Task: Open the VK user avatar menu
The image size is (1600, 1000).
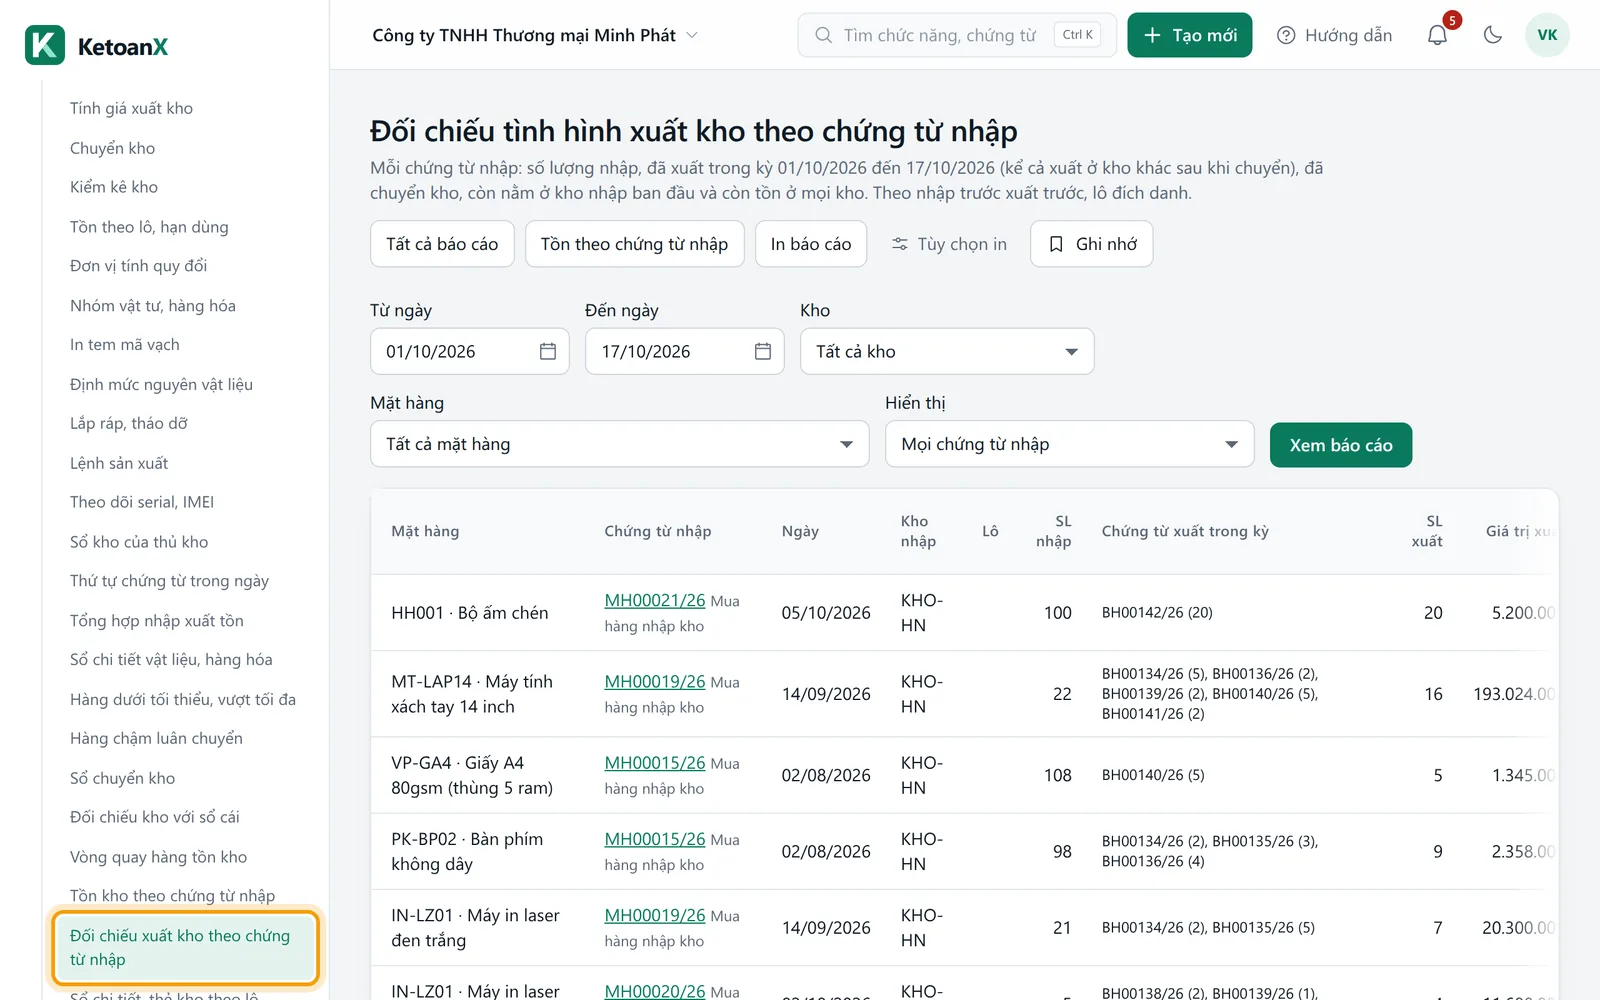Action: (1547, 35)
